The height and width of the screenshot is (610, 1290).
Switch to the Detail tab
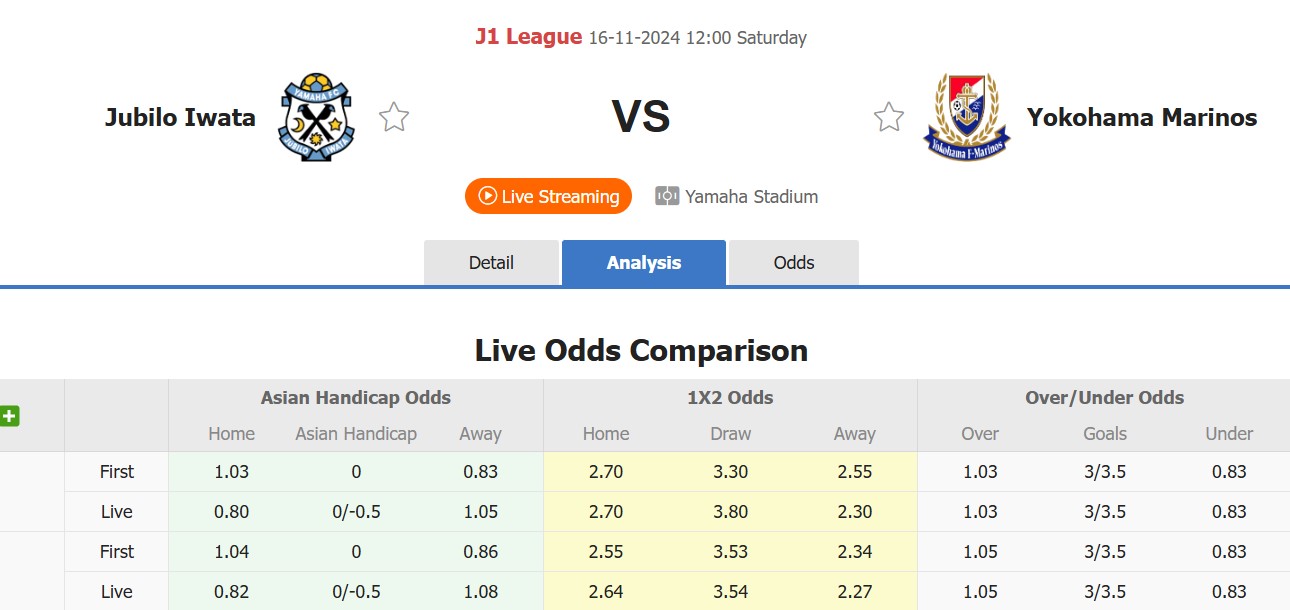[x=491, y=262]
